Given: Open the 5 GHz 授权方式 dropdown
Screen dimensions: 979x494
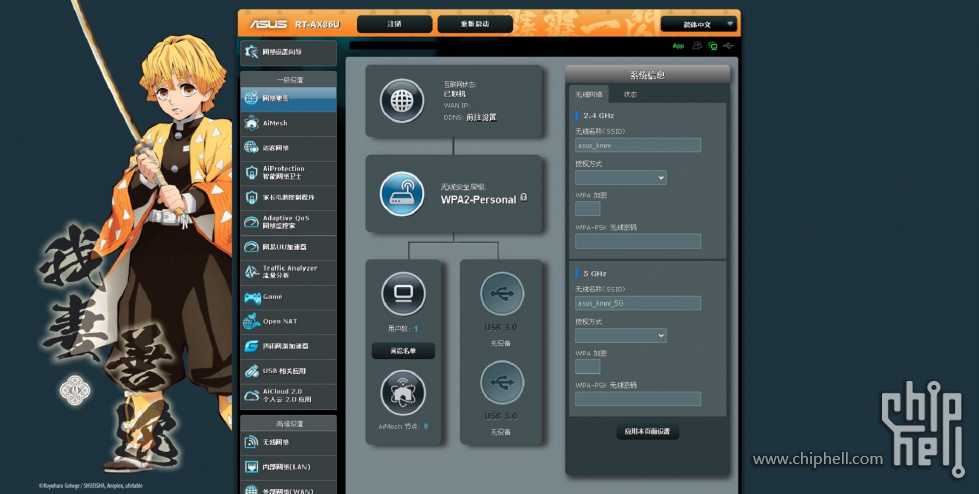Looking at the screenshot, I should click(621, 335).
